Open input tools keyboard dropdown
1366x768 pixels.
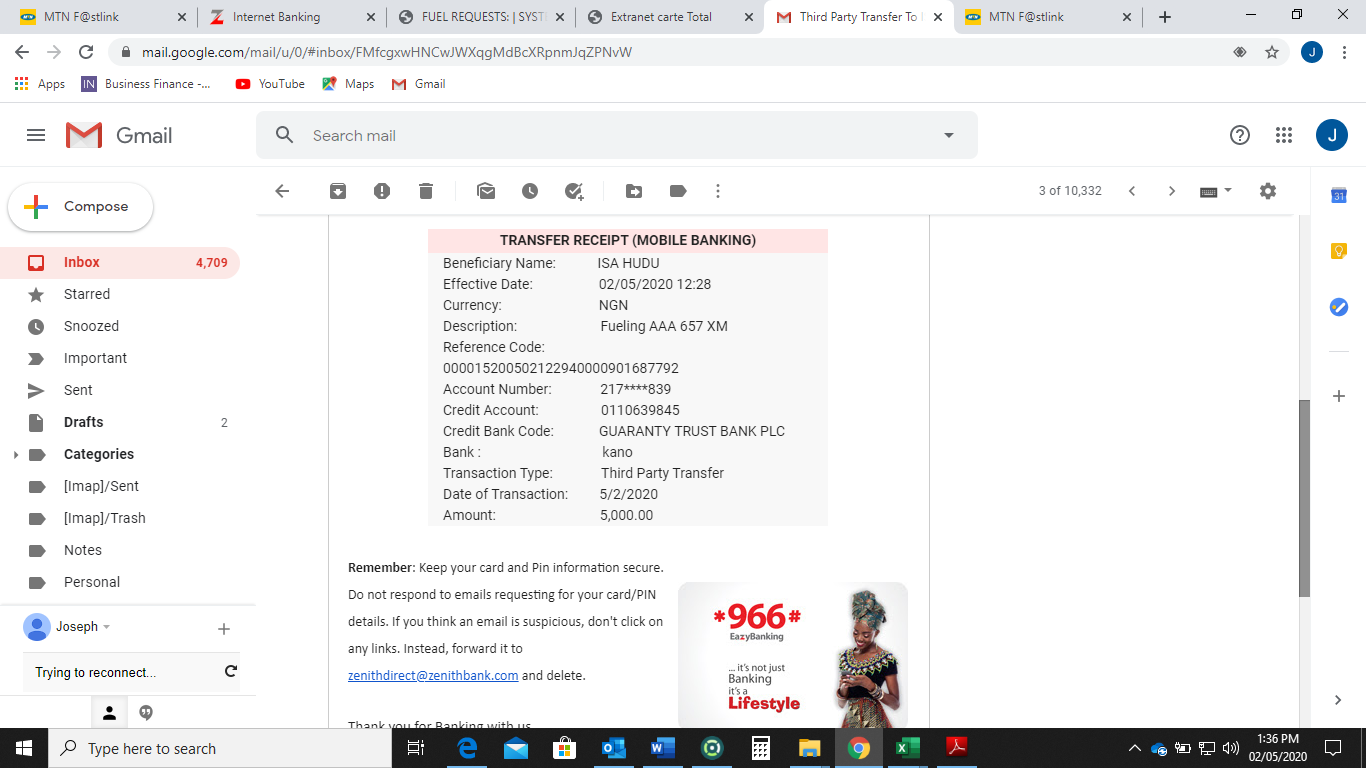1216,191
